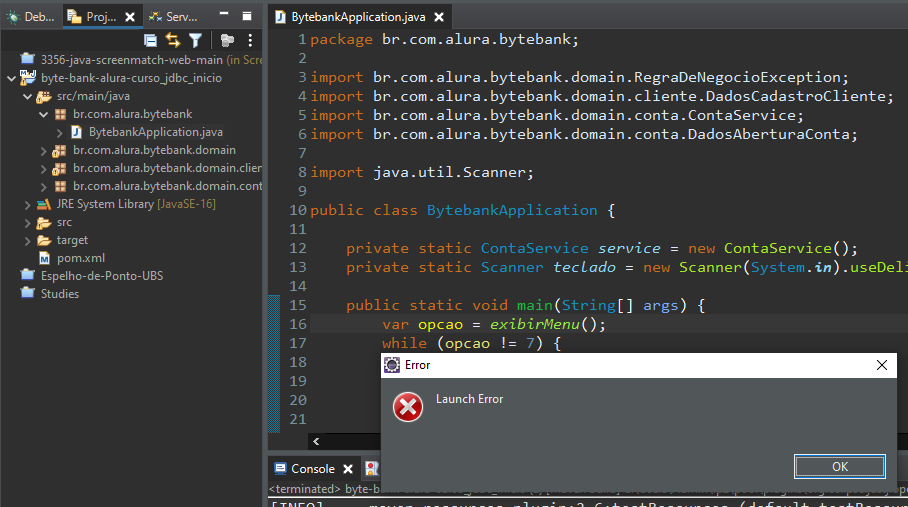Select Espelho-de-Ponto-UBS project
Image resolution: width=908 pixels, height=507 pixels.
pyautogui.click(x=101, y=275)
